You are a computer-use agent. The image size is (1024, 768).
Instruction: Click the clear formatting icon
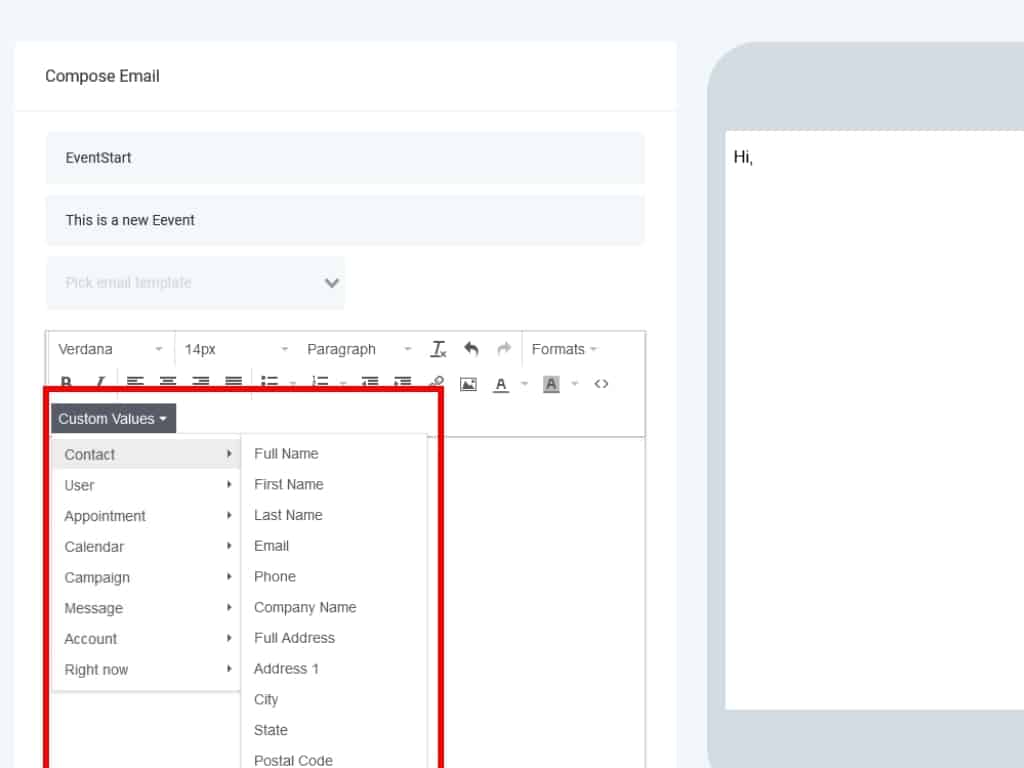tap(438, 349)
